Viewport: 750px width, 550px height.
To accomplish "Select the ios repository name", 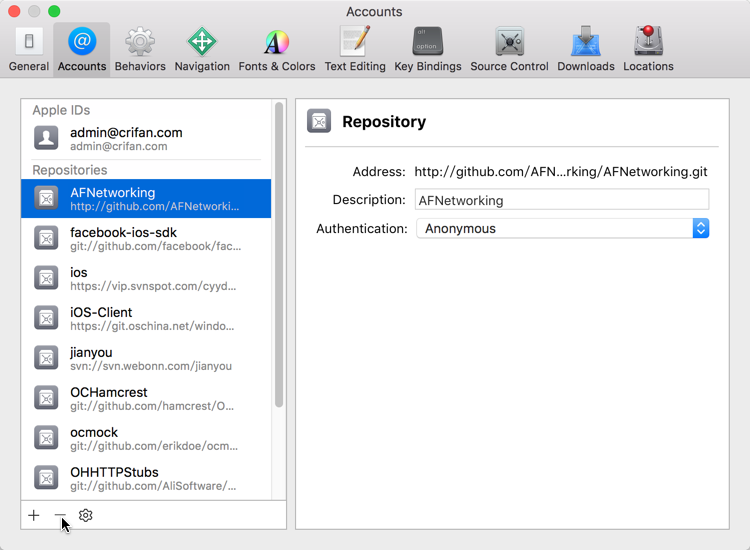I will coord(78,273).
